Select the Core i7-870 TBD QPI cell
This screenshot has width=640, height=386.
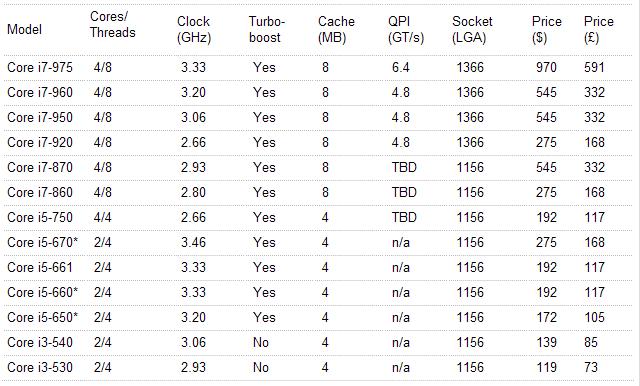(x=404, y=167)
